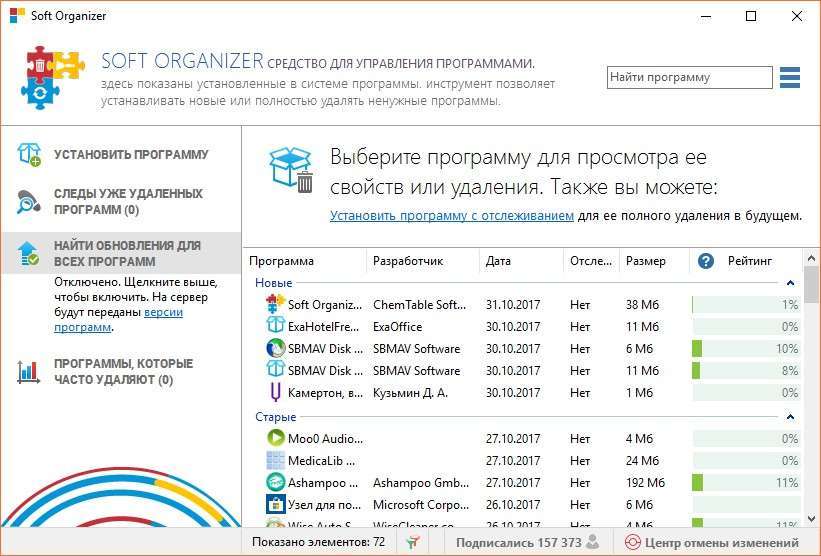Click the MedicaLib grid icon
Screen dimensions: 821x556
(275, 460)
